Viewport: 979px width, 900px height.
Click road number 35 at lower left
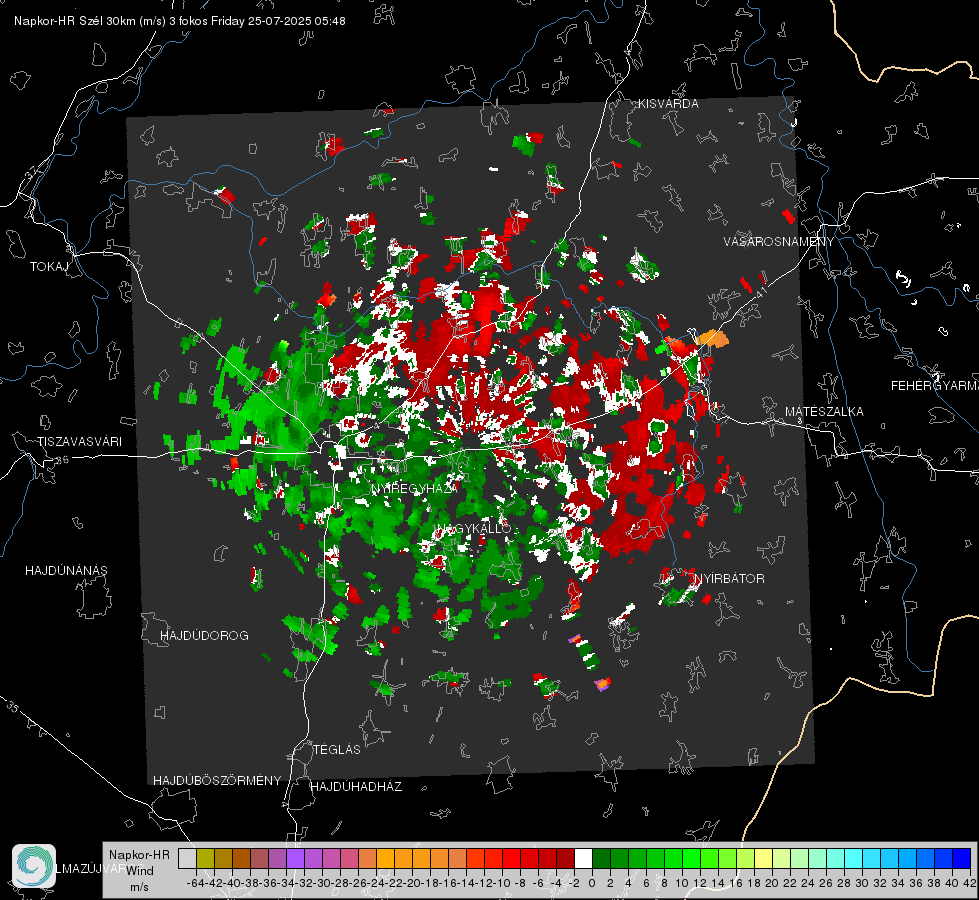[12, 706]
